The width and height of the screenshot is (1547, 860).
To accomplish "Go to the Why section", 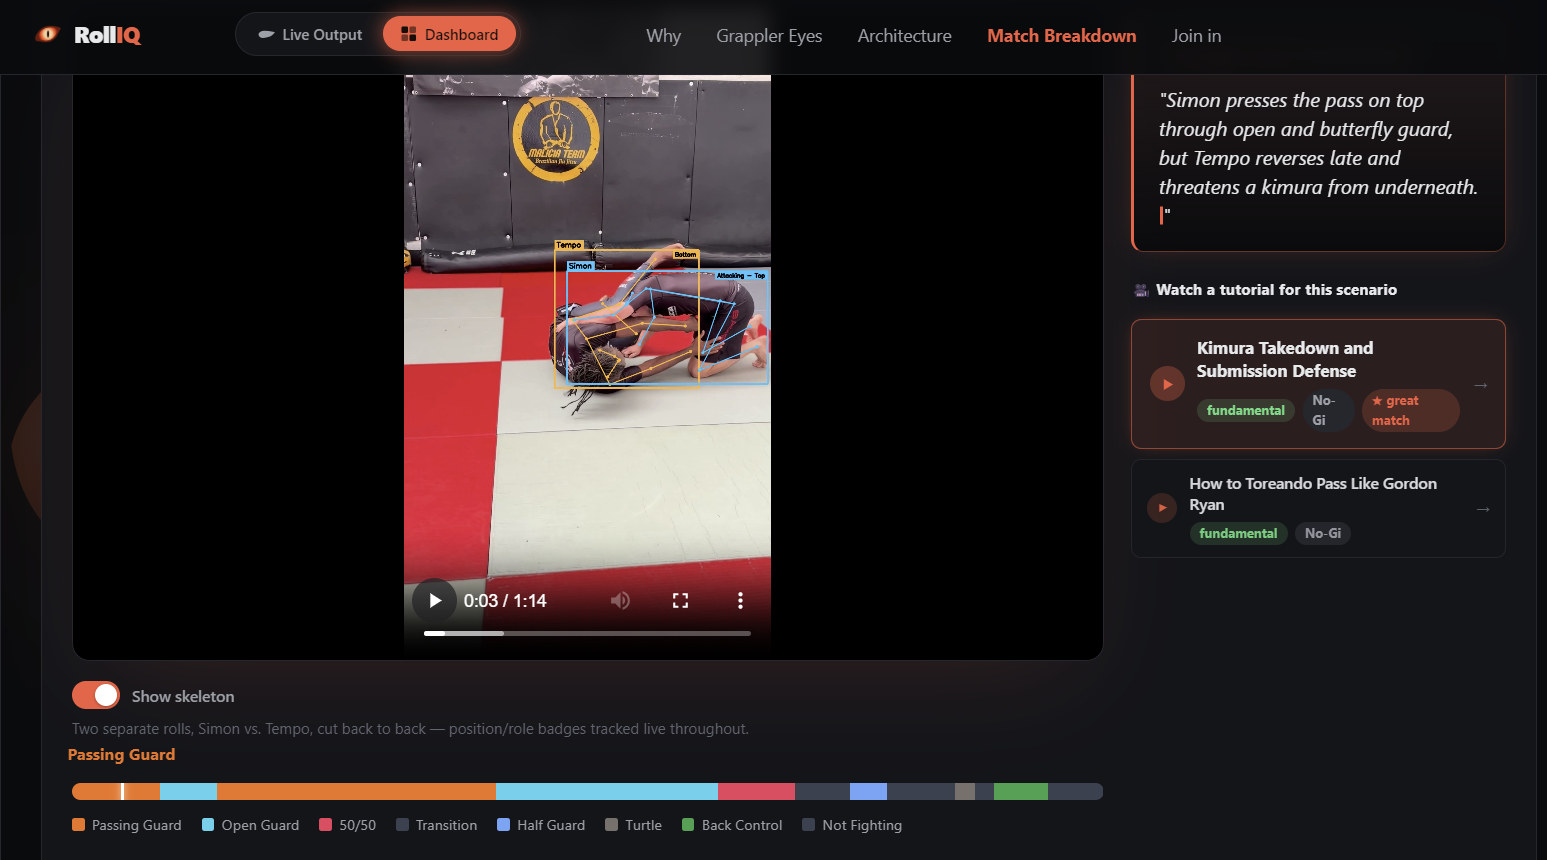I will [x=663, y=36].
